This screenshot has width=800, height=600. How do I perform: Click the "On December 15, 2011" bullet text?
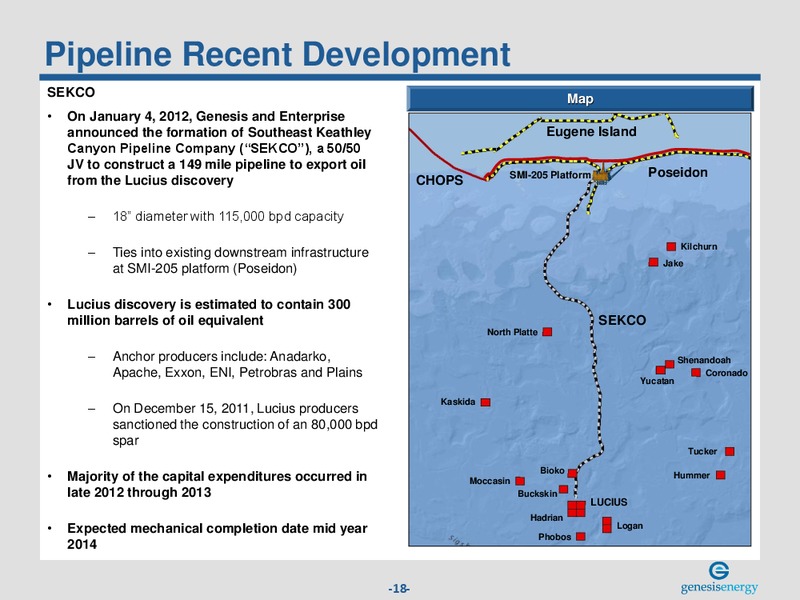click(245, 424)
